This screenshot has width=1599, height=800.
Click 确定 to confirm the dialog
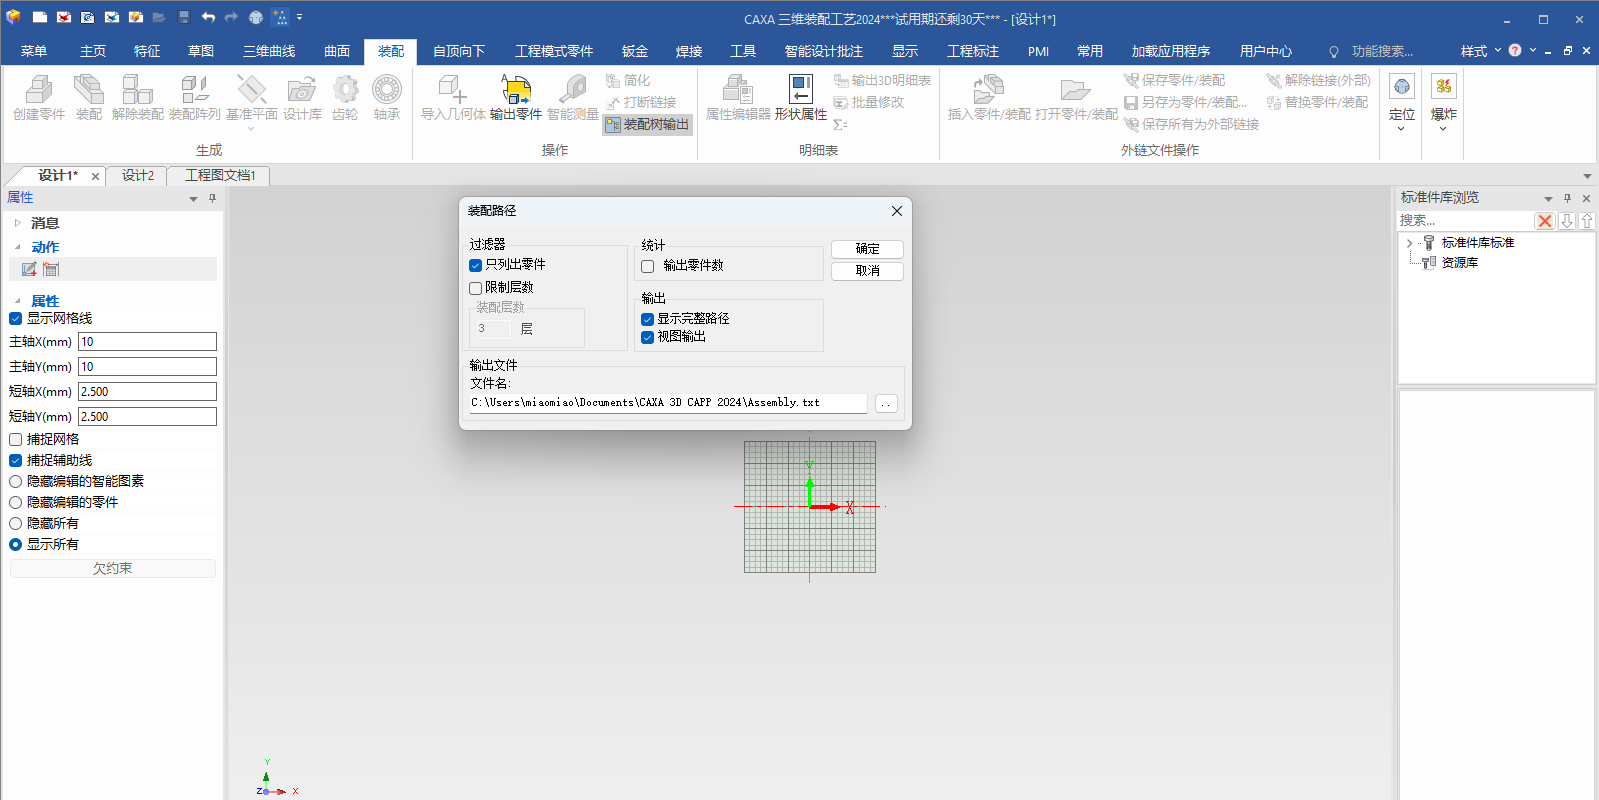pyautogui.click(x=867, y=249)
